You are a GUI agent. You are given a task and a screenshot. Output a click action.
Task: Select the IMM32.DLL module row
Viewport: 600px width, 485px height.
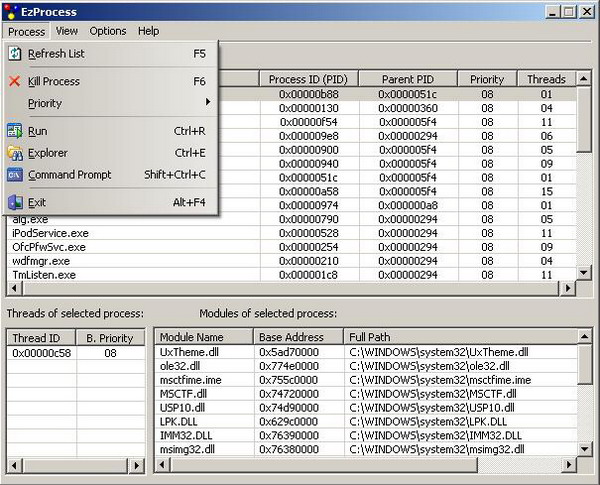(366, 435)
